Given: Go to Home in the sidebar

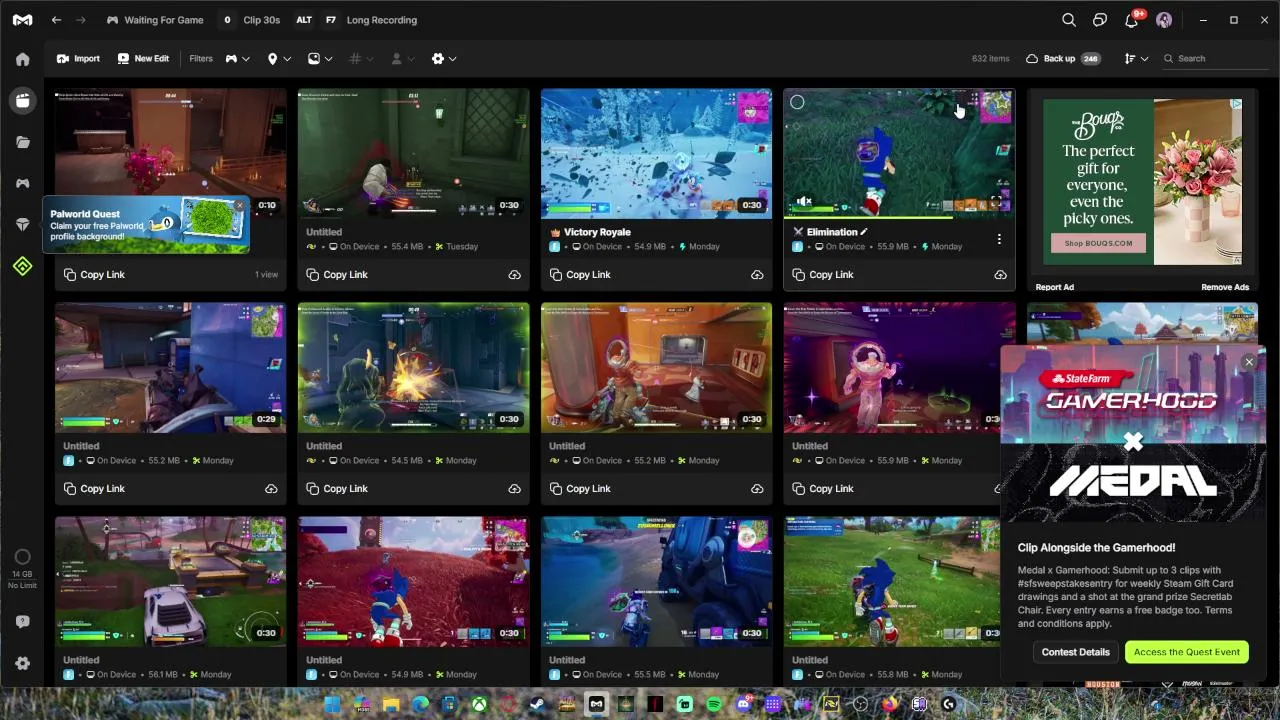Looking at the screenshot, I should [x=22, y=59].
